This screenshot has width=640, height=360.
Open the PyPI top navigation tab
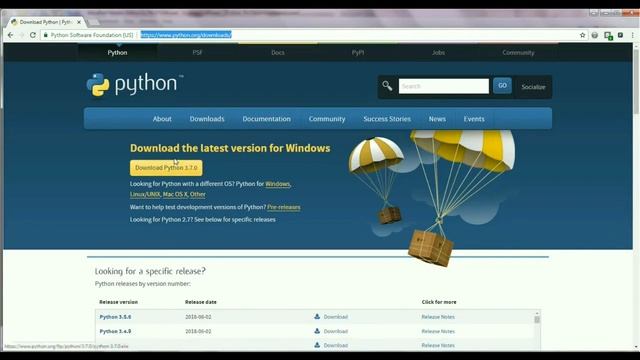tap(358, 53)
